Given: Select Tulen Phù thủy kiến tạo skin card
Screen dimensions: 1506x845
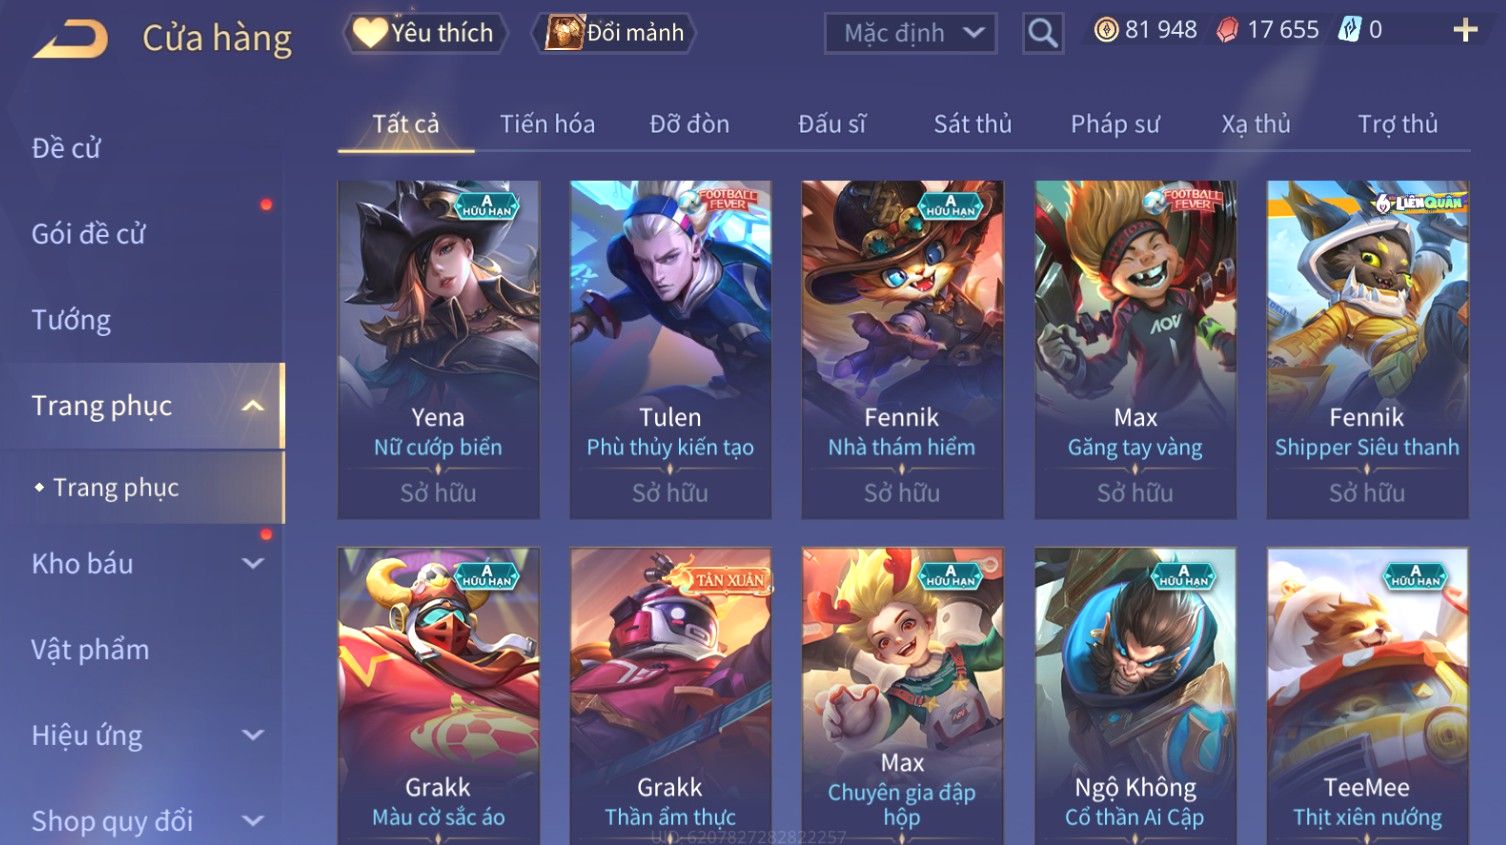Looking at the screenshot, I should [670, 349].
